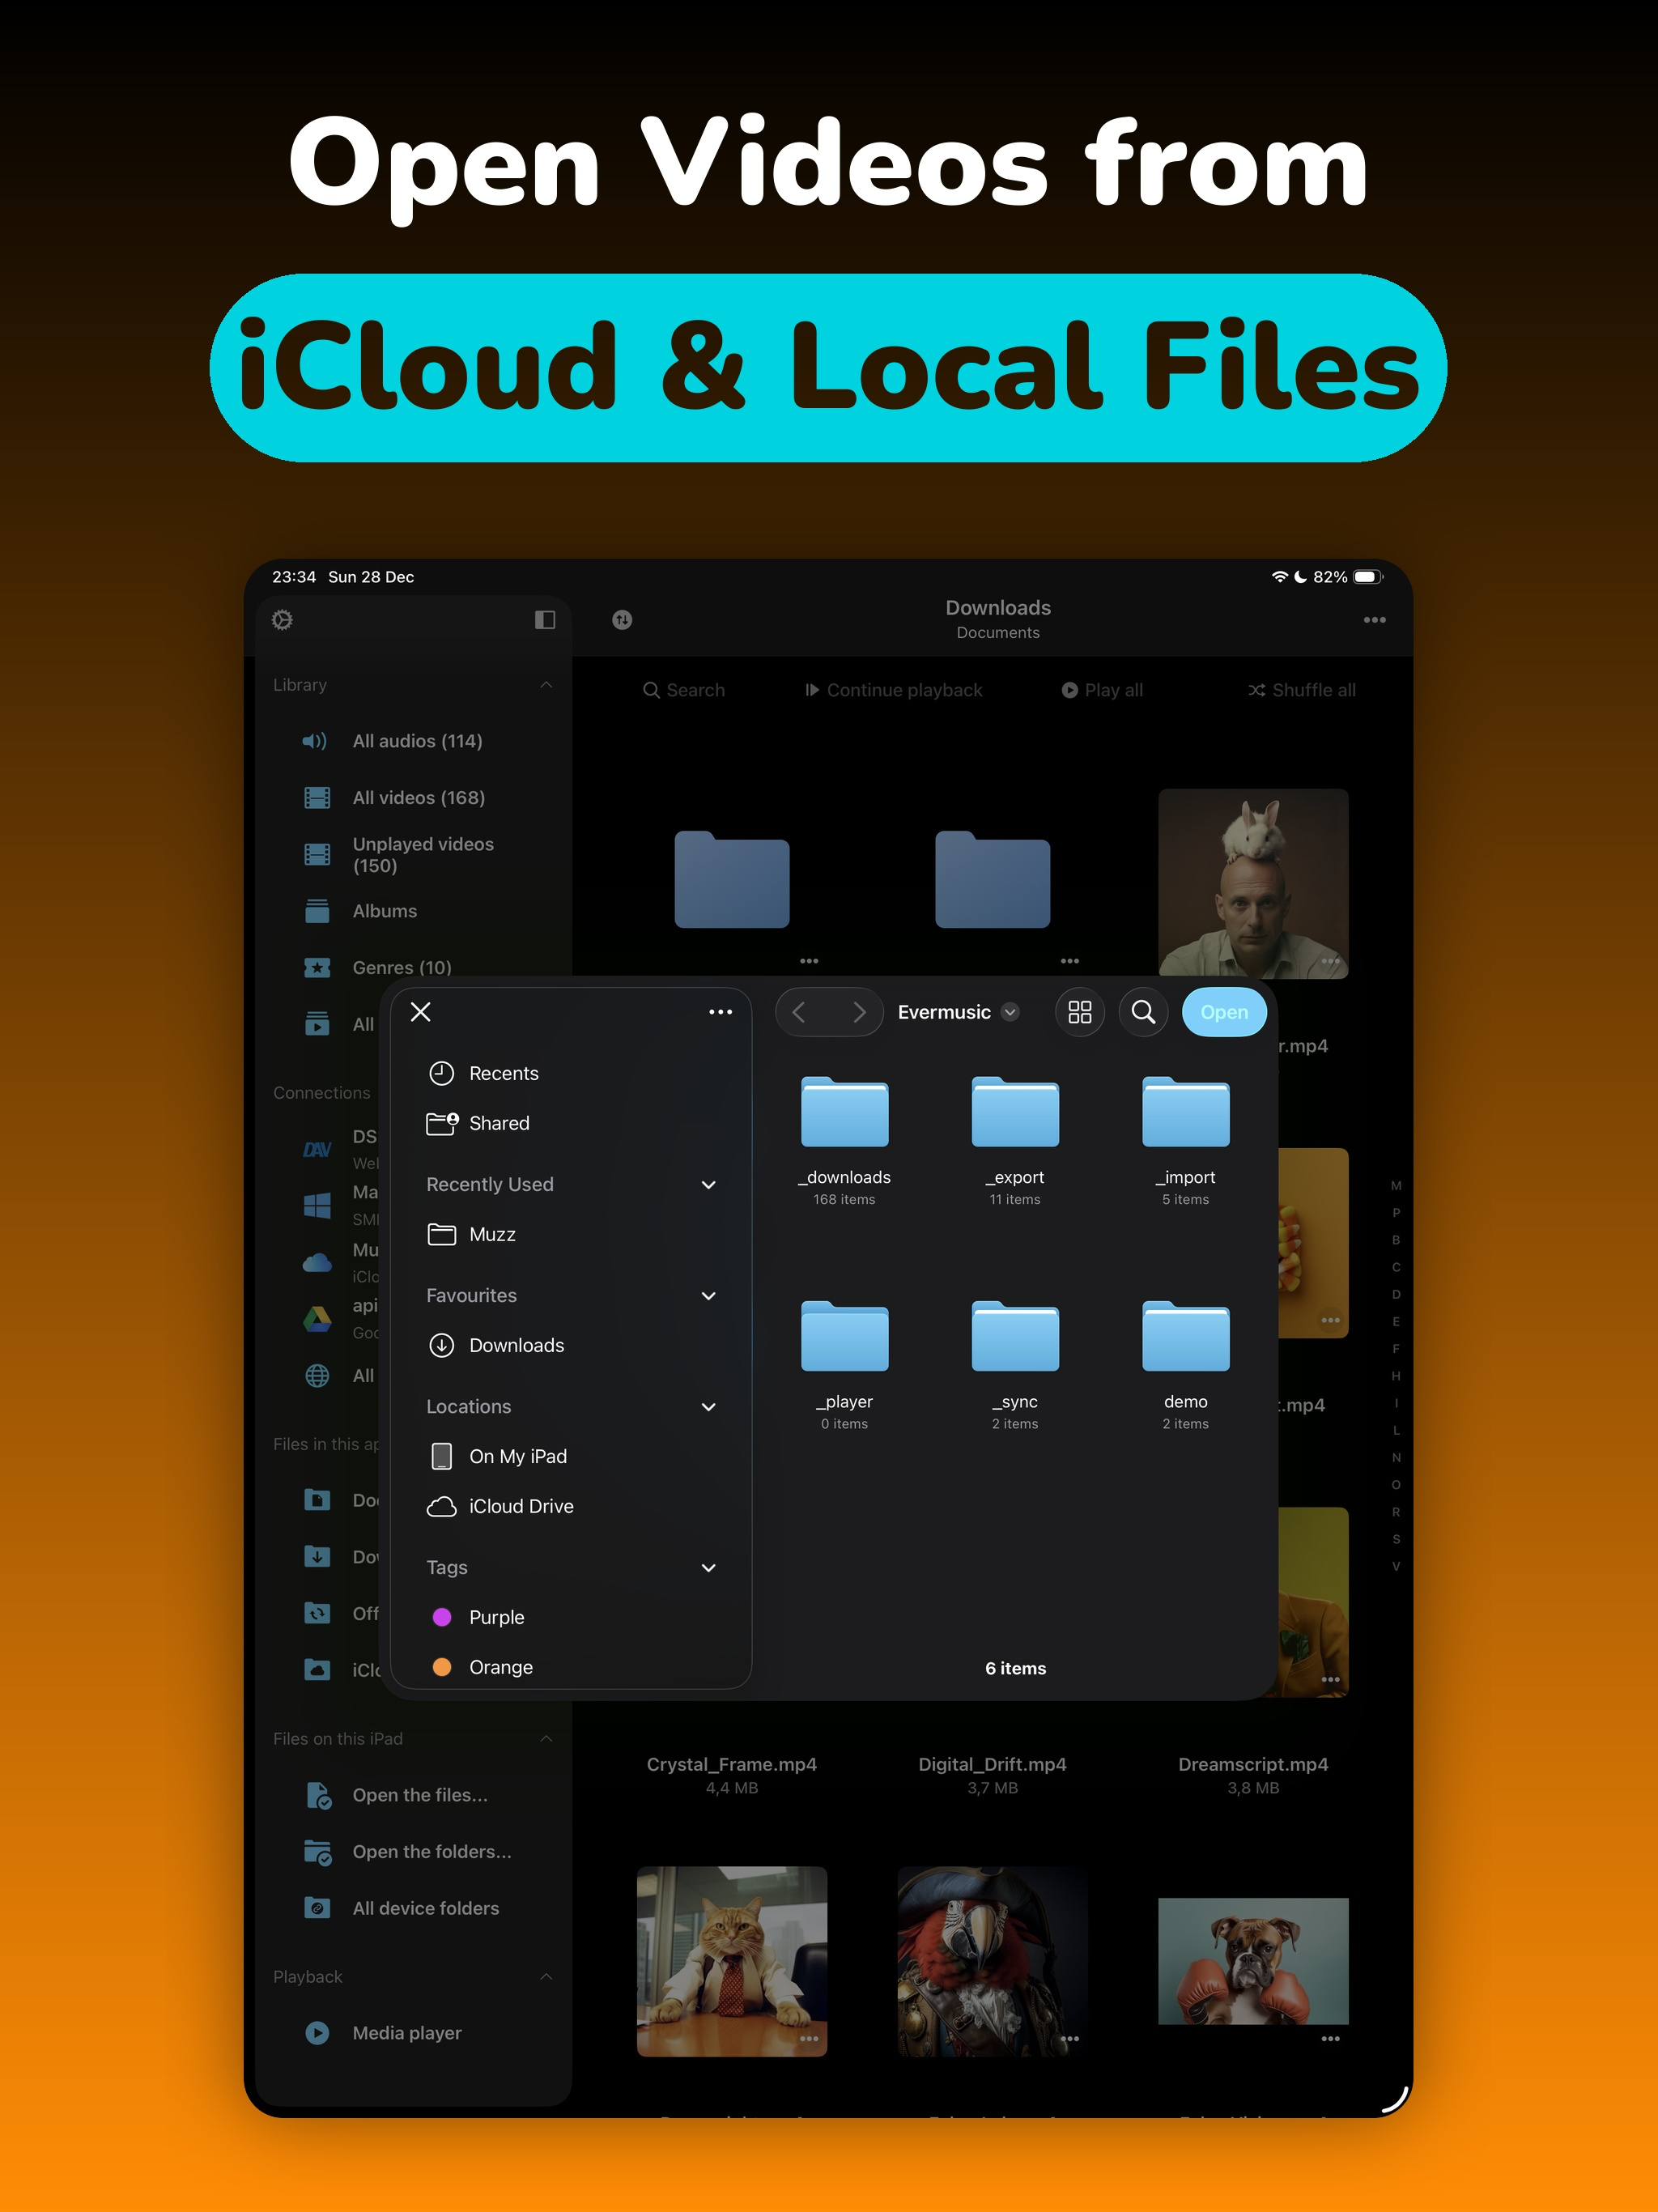Click the Open button

[x=1224, y=1012]
